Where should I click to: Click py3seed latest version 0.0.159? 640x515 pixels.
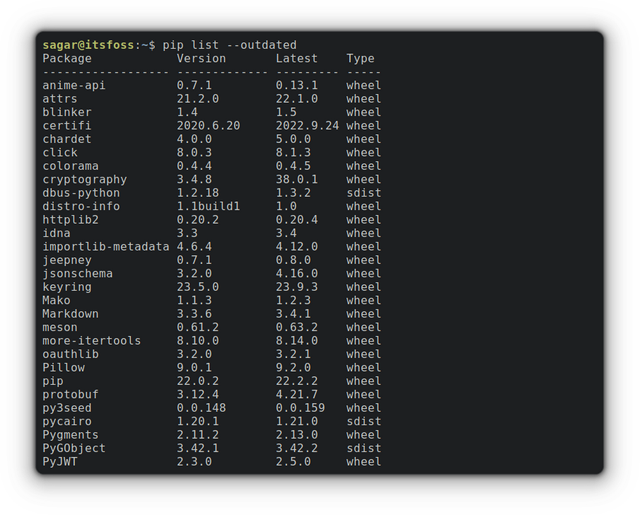pos(300,408)
